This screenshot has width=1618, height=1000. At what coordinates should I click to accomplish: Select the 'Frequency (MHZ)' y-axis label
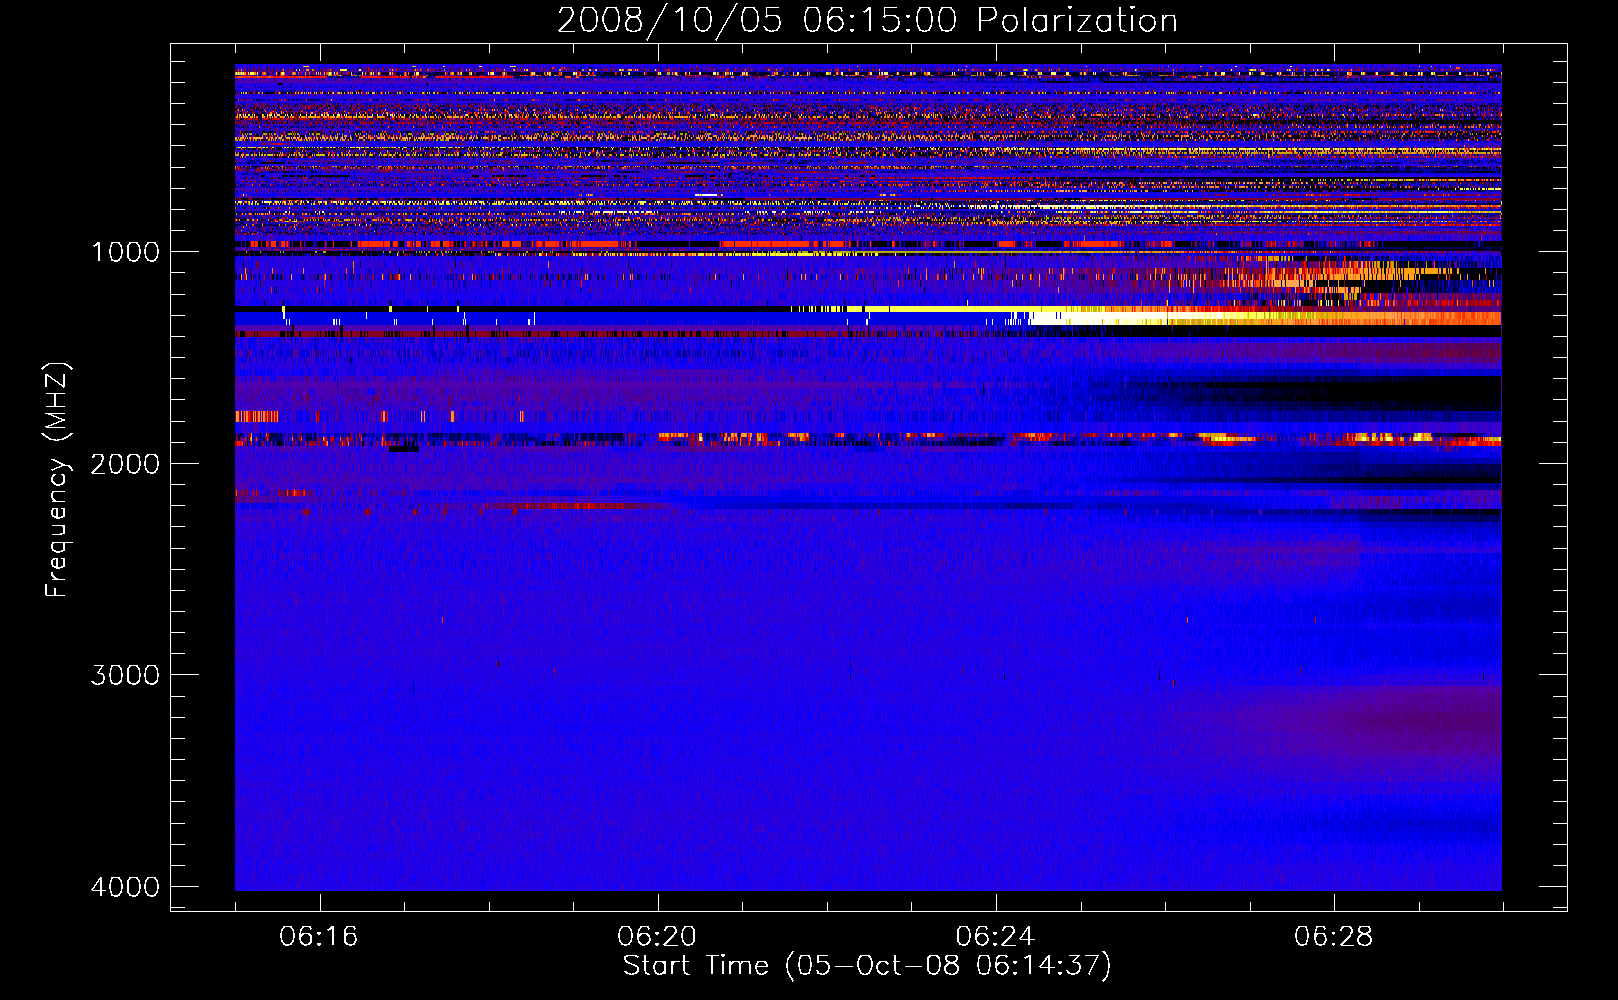tap(57, 480)
